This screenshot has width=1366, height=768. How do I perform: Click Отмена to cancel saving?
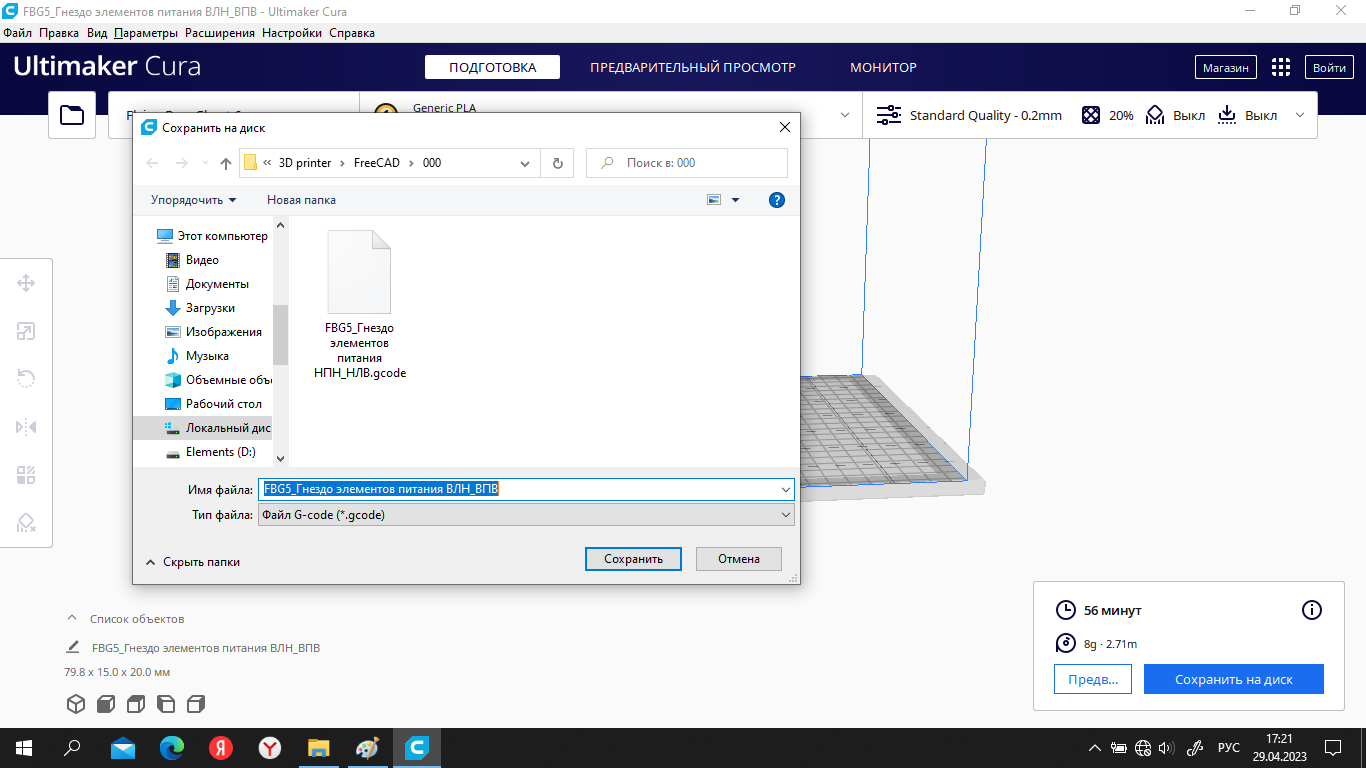pyautogui.click(x=739, y=559)
